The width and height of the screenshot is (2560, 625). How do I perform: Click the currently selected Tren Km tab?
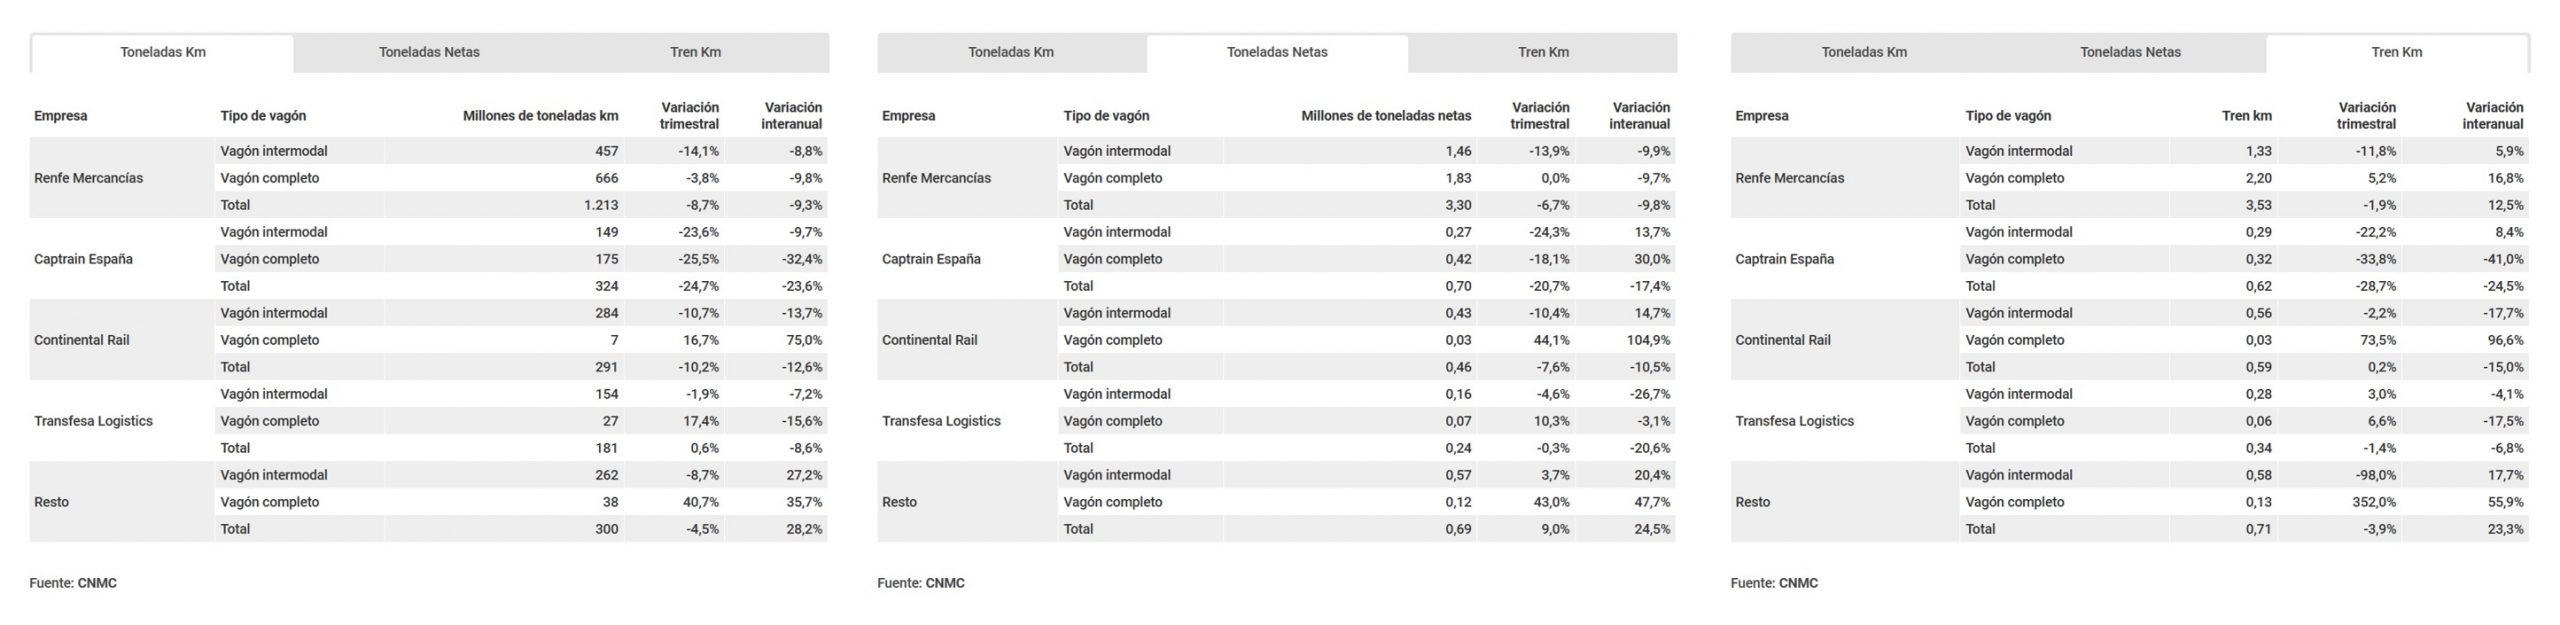coord(2396,52)
